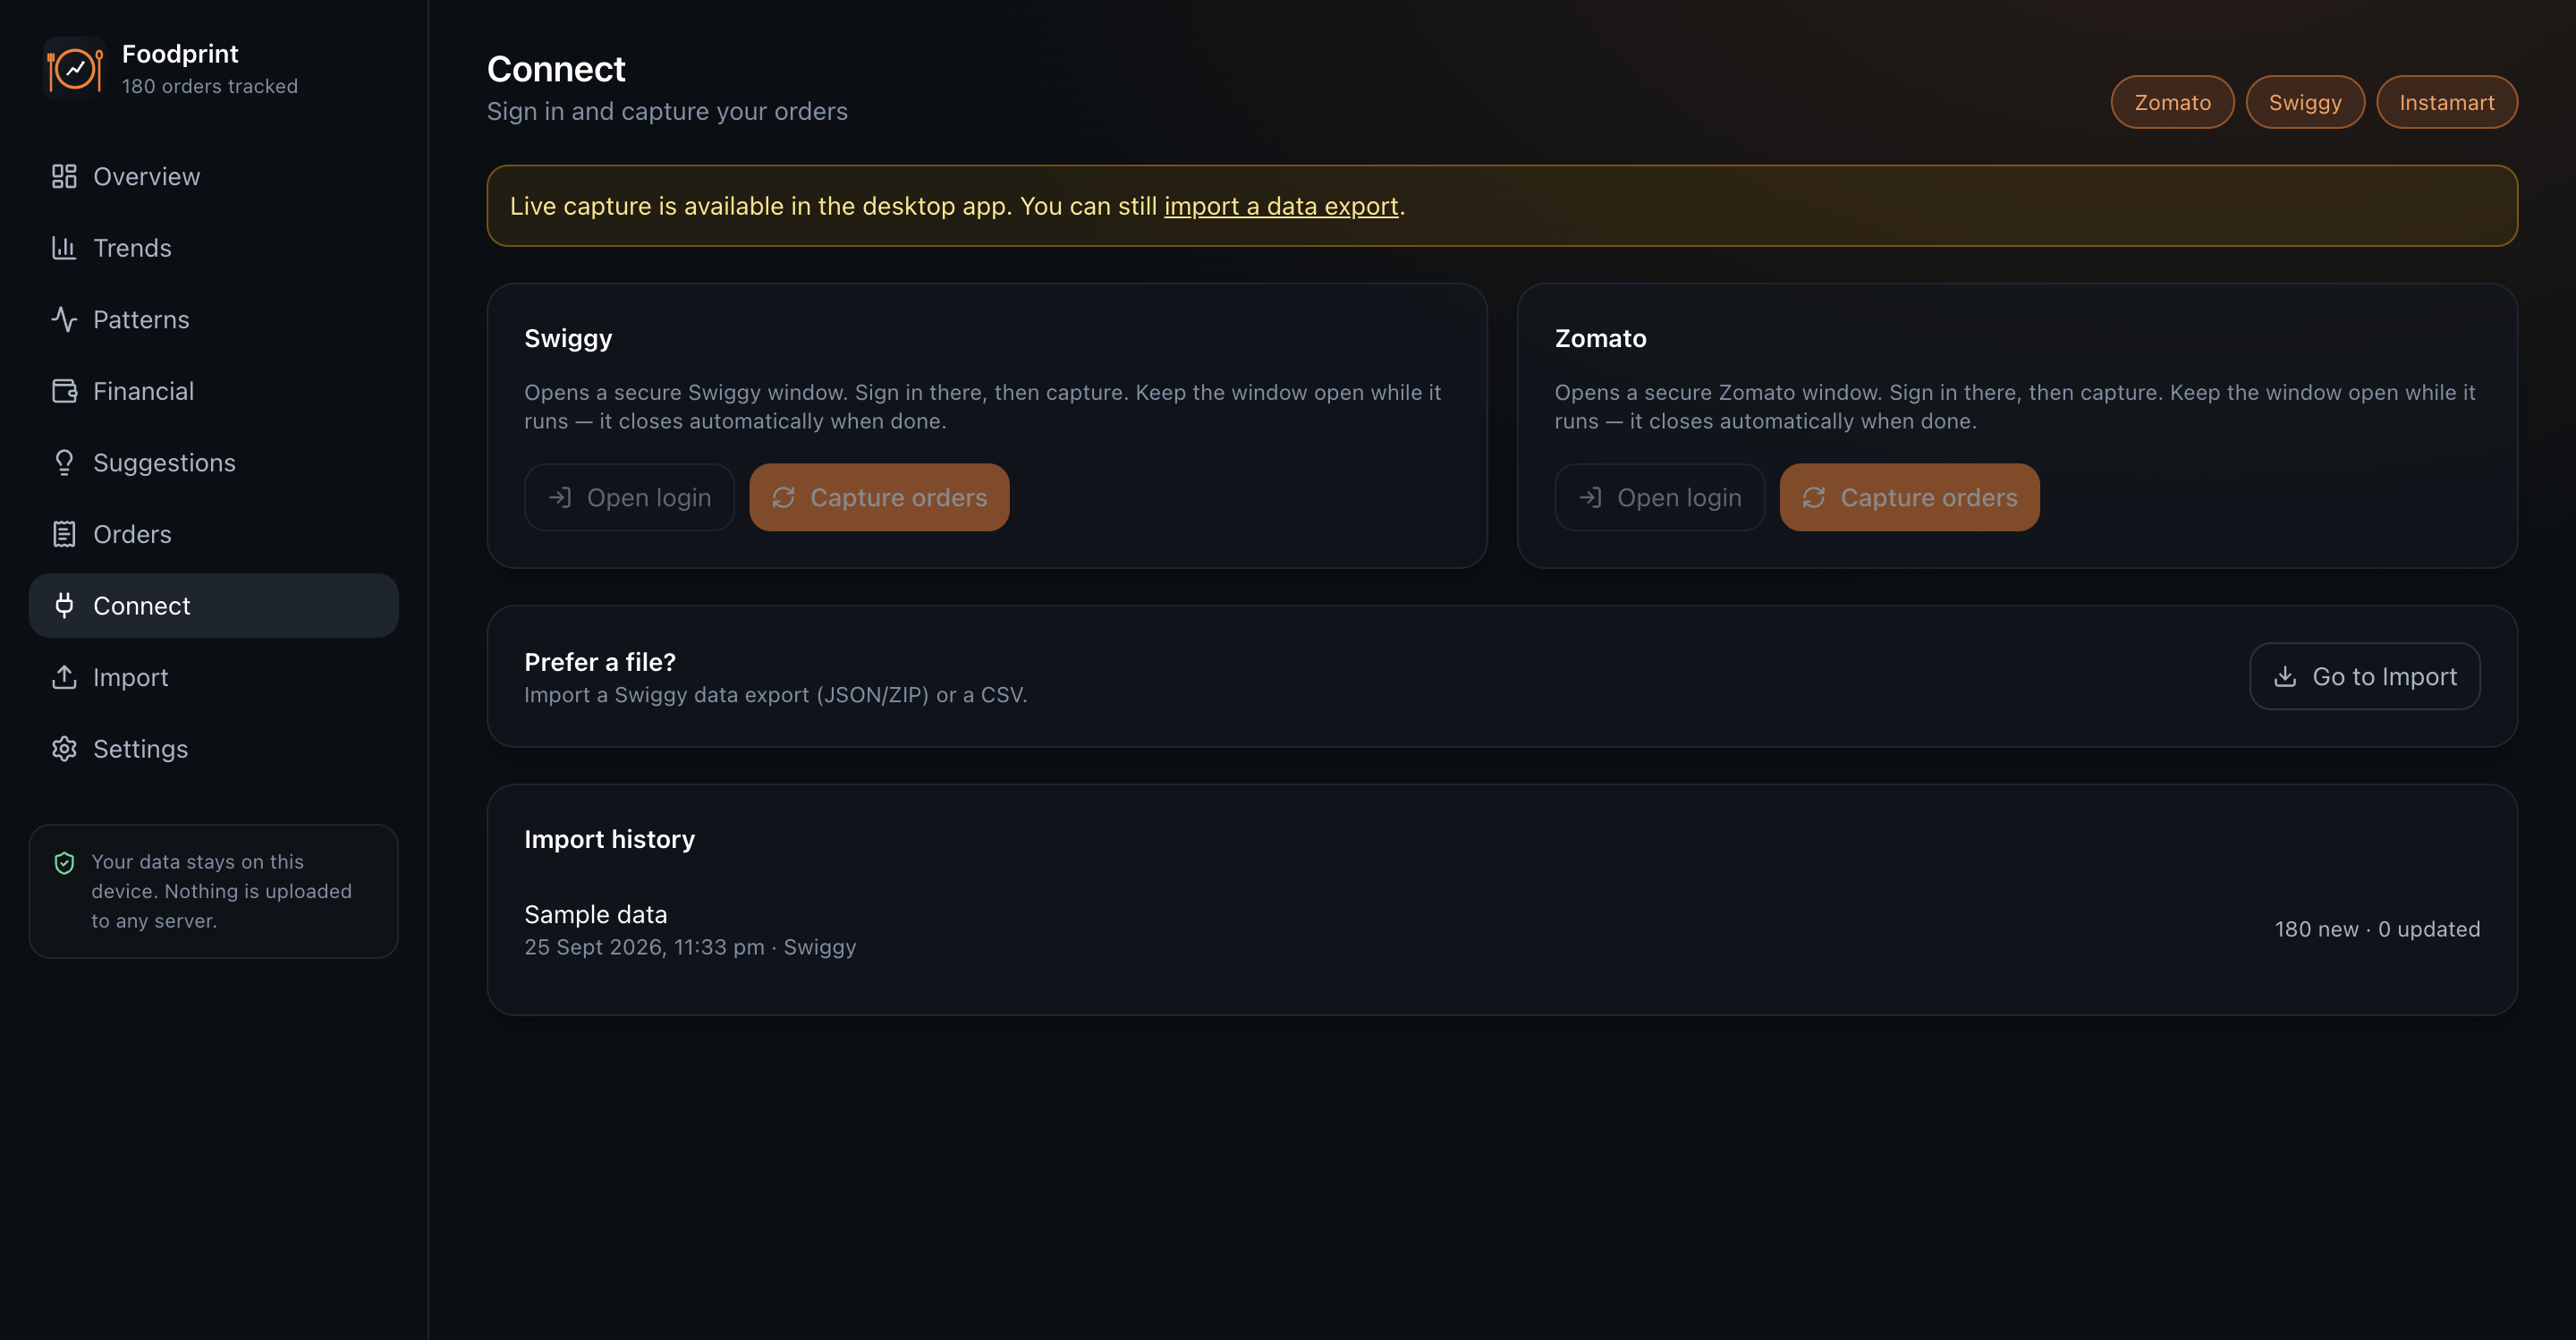Click the Connect plug icon
Image resolution: width=2576 pixels, height=1340 pixels.
pos(64,605)
